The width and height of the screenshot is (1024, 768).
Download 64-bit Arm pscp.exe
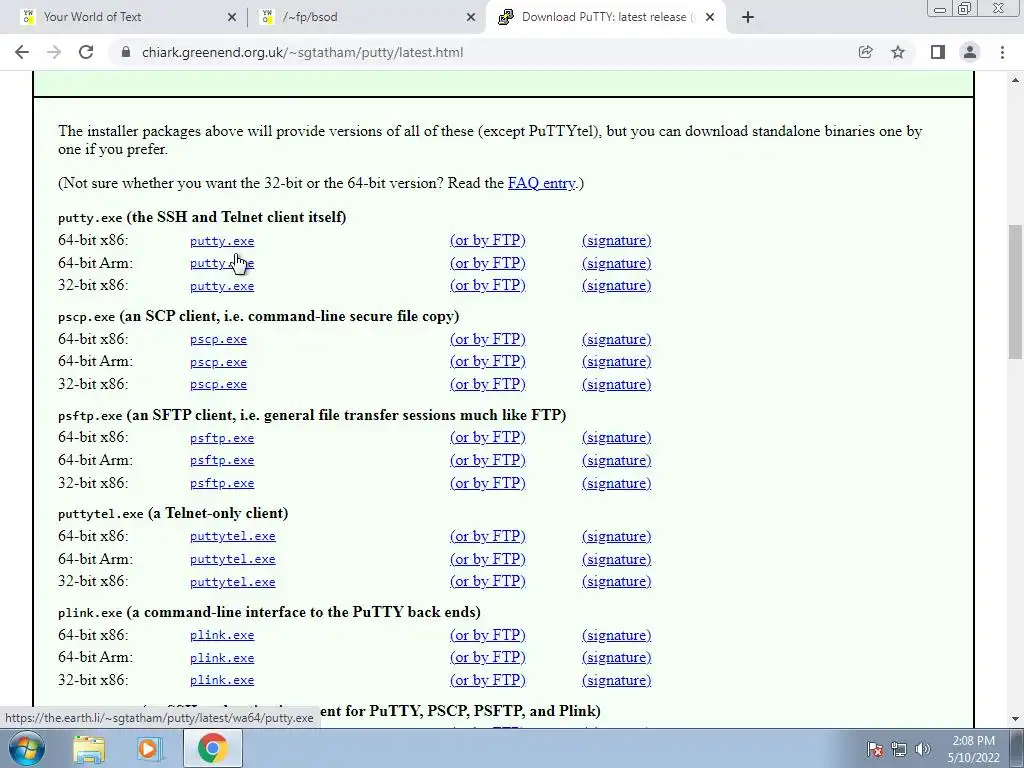[x=218, y=362]
